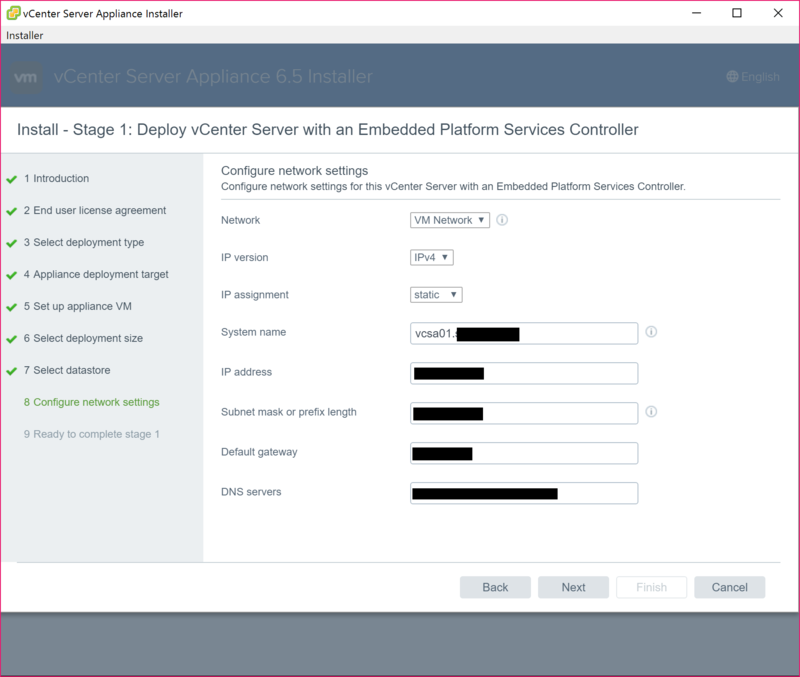Viewport: 800px width, 677px height.
Task: Click the vm logo in the header
Action: tap(26, 77)
